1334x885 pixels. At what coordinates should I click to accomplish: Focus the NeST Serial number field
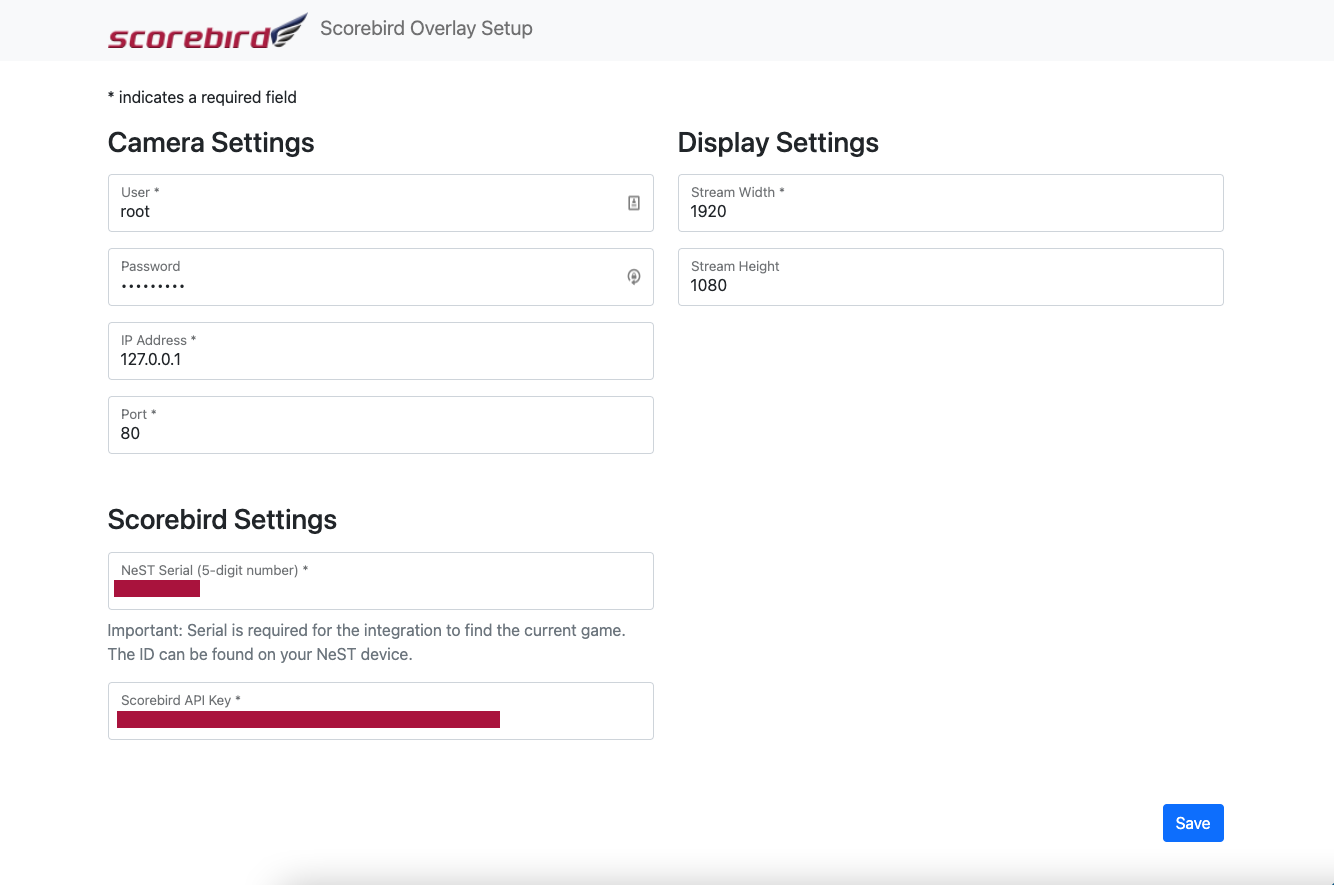click(381, 581)
